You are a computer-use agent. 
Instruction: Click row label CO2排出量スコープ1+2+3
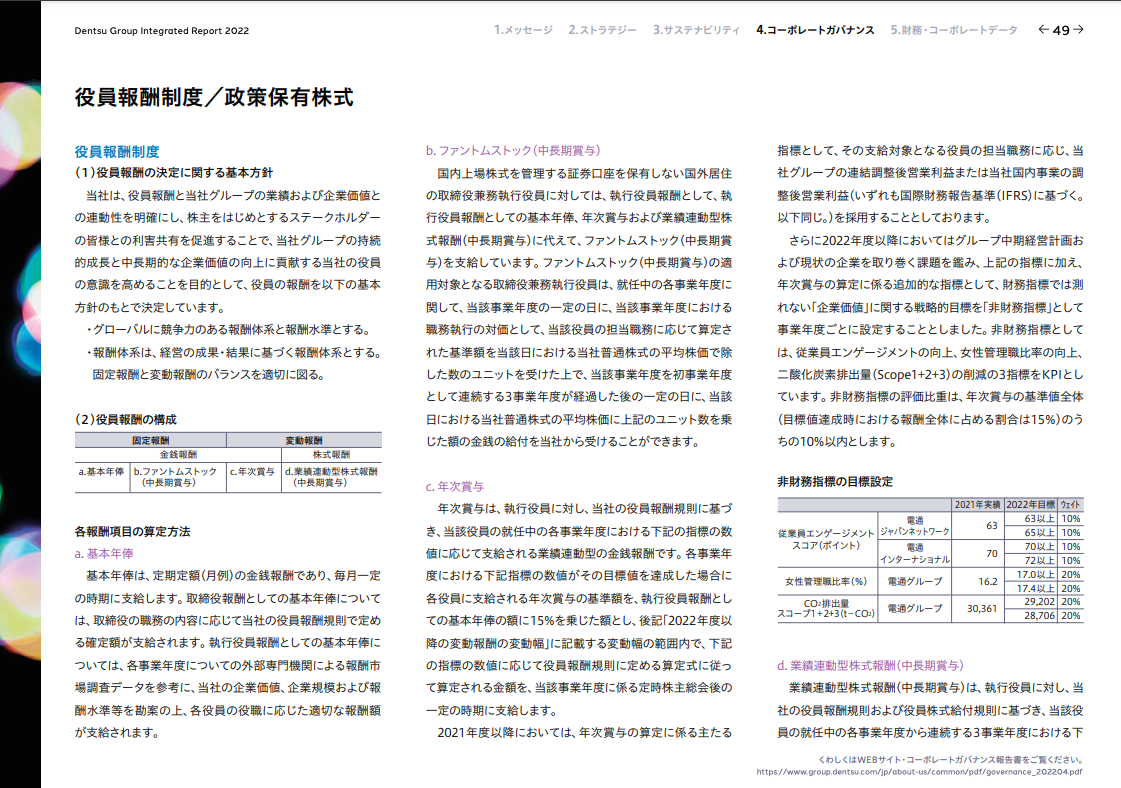826,609
